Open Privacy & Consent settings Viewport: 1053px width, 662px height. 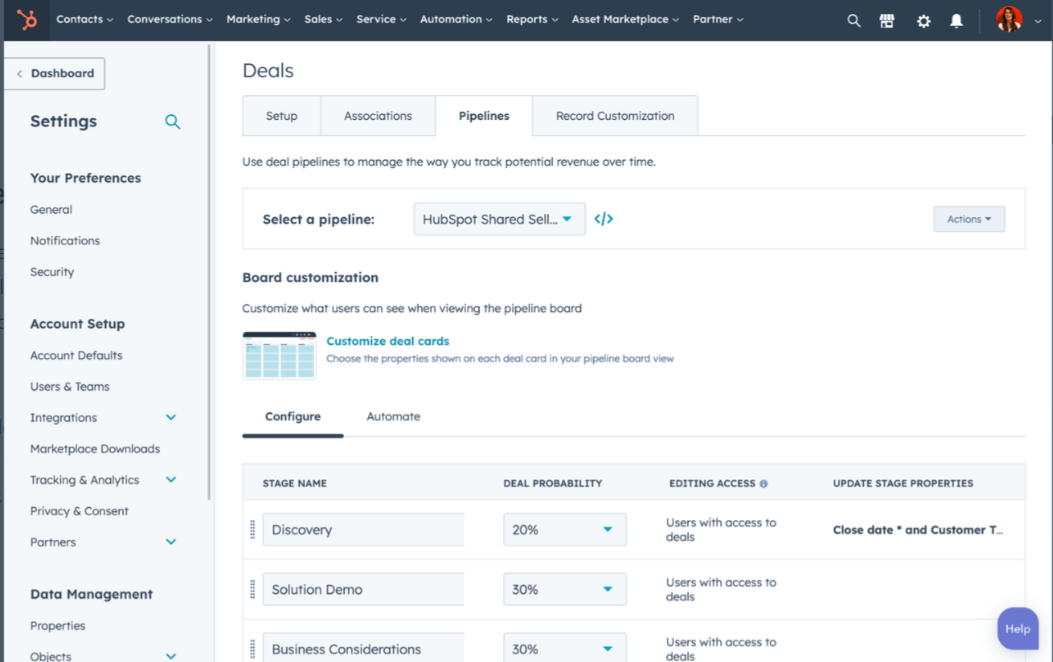click(79, 511)
